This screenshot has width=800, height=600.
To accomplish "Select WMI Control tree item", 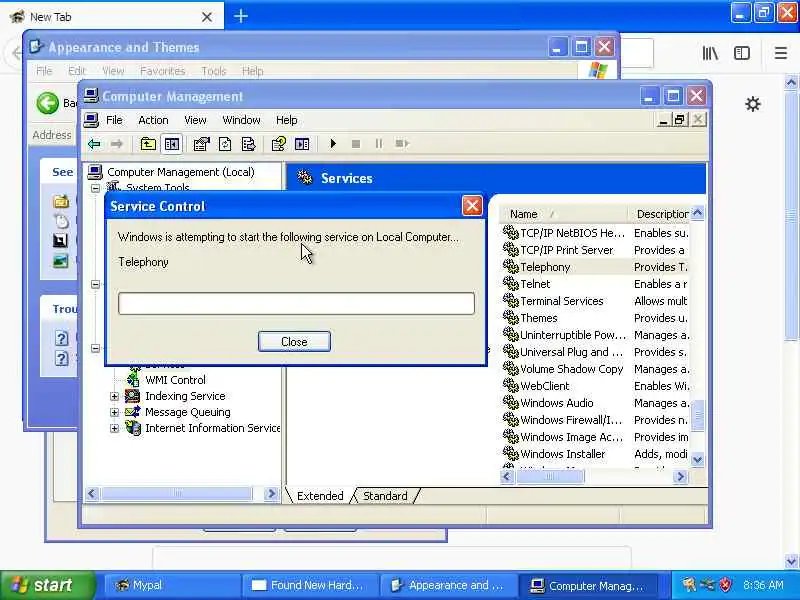I will pyautogui.click(x=175, y=380).
